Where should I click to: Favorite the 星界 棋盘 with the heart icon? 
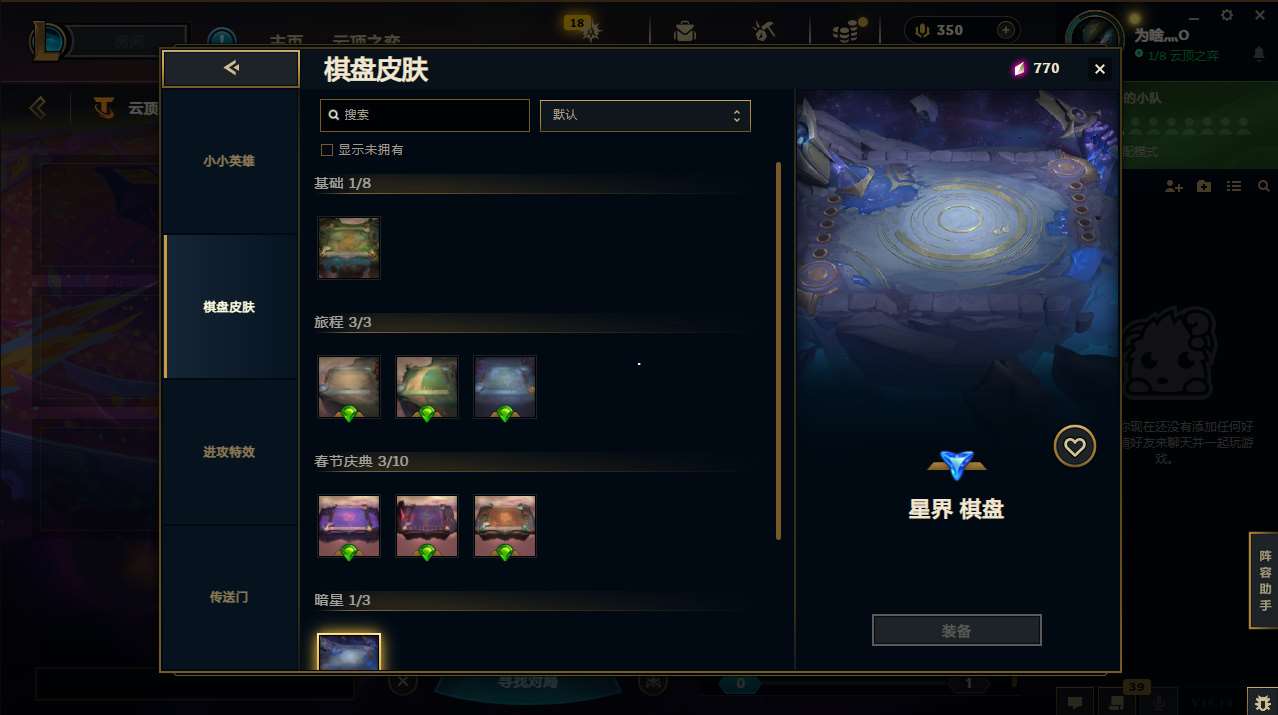tap(1075, 446)
